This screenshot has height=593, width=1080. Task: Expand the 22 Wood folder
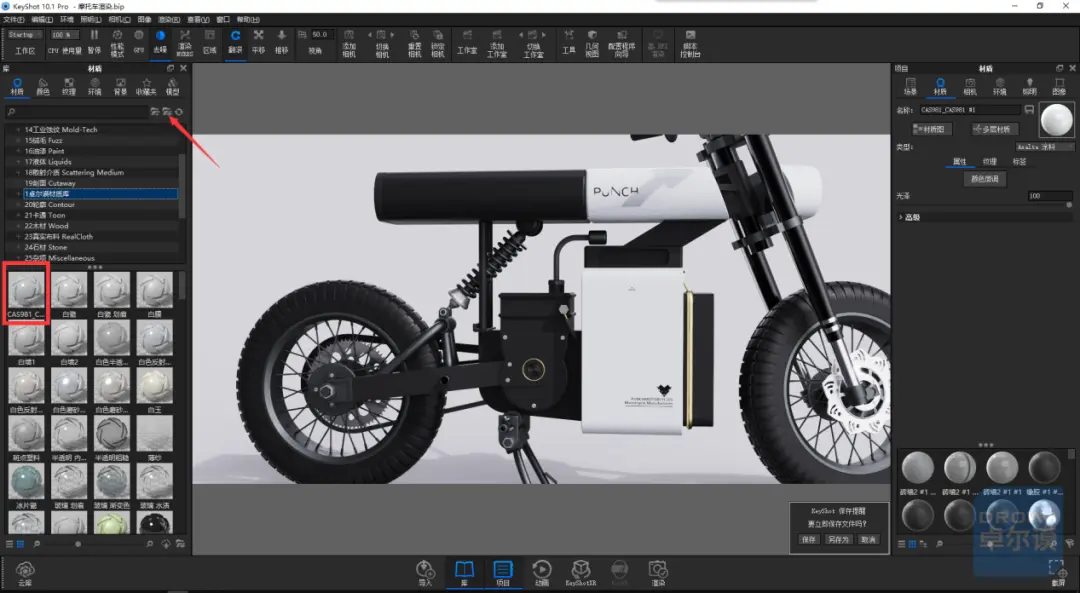point(18,226)
